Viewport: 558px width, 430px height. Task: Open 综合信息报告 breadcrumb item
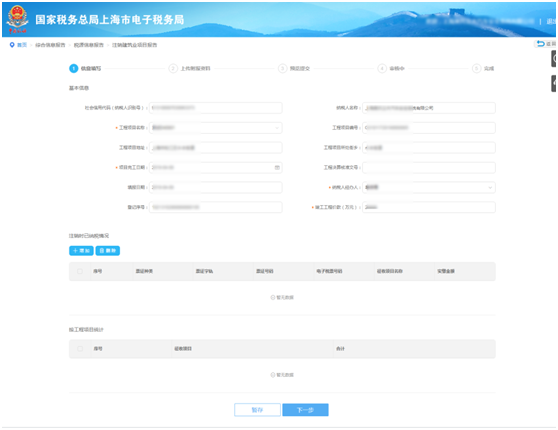[50, 45]
